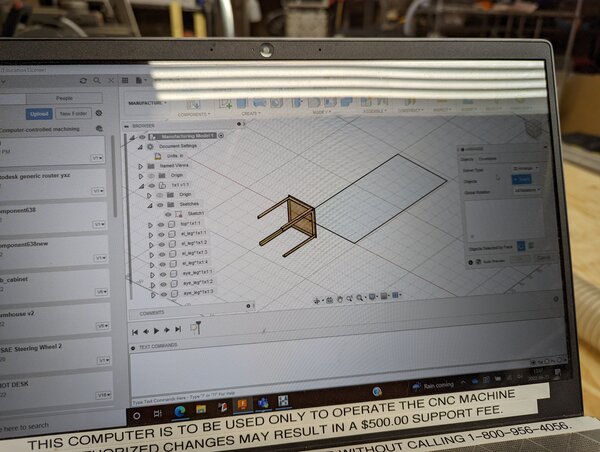Open the File menu document icon
The width and height of the screenshot is (600, 452).
click(x=139, y=80)
